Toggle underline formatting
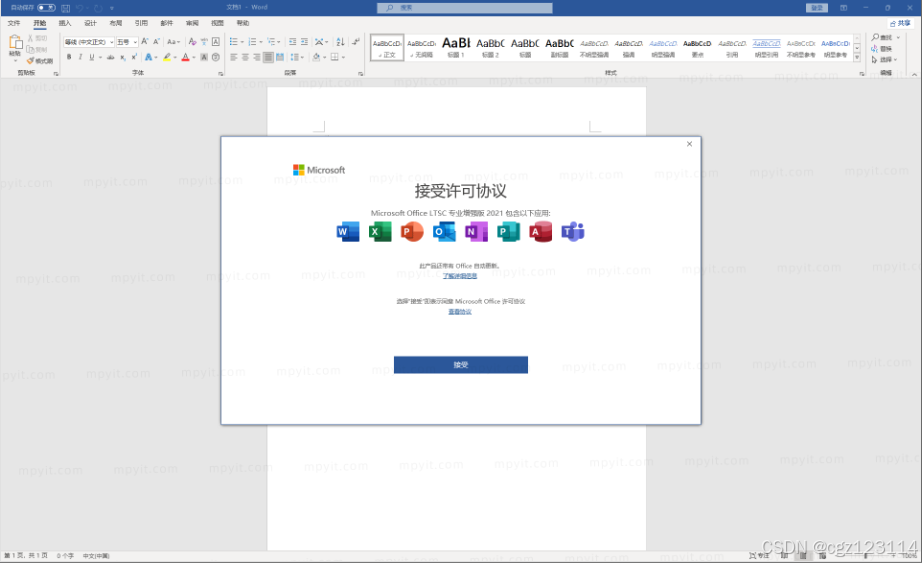 92,57
